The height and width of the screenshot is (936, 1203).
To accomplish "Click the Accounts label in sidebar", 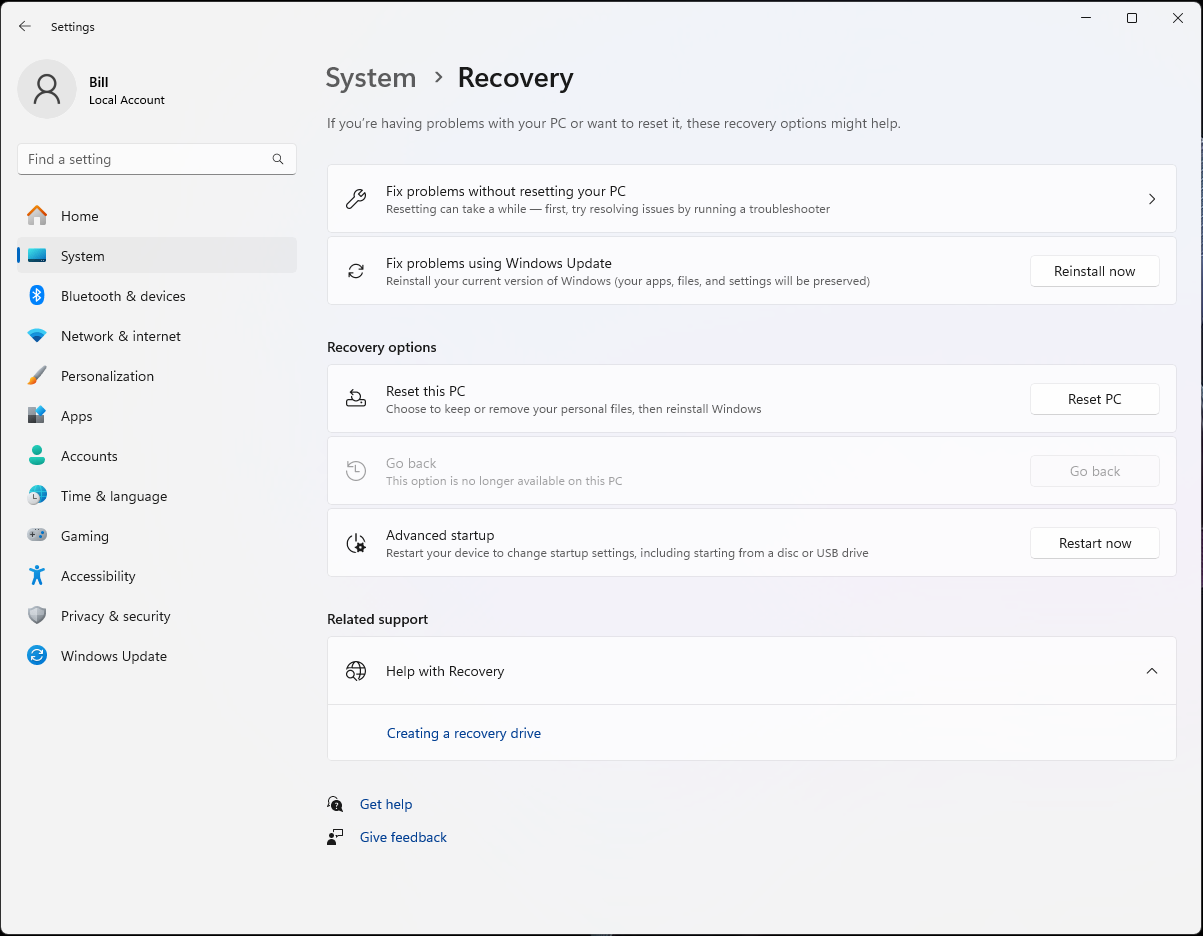I will pos(89,456).
